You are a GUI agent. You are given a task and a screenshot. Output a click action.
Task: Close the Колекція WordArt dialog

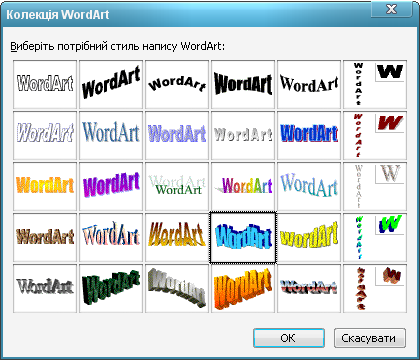pyautogui.click(x=391, y=9)
